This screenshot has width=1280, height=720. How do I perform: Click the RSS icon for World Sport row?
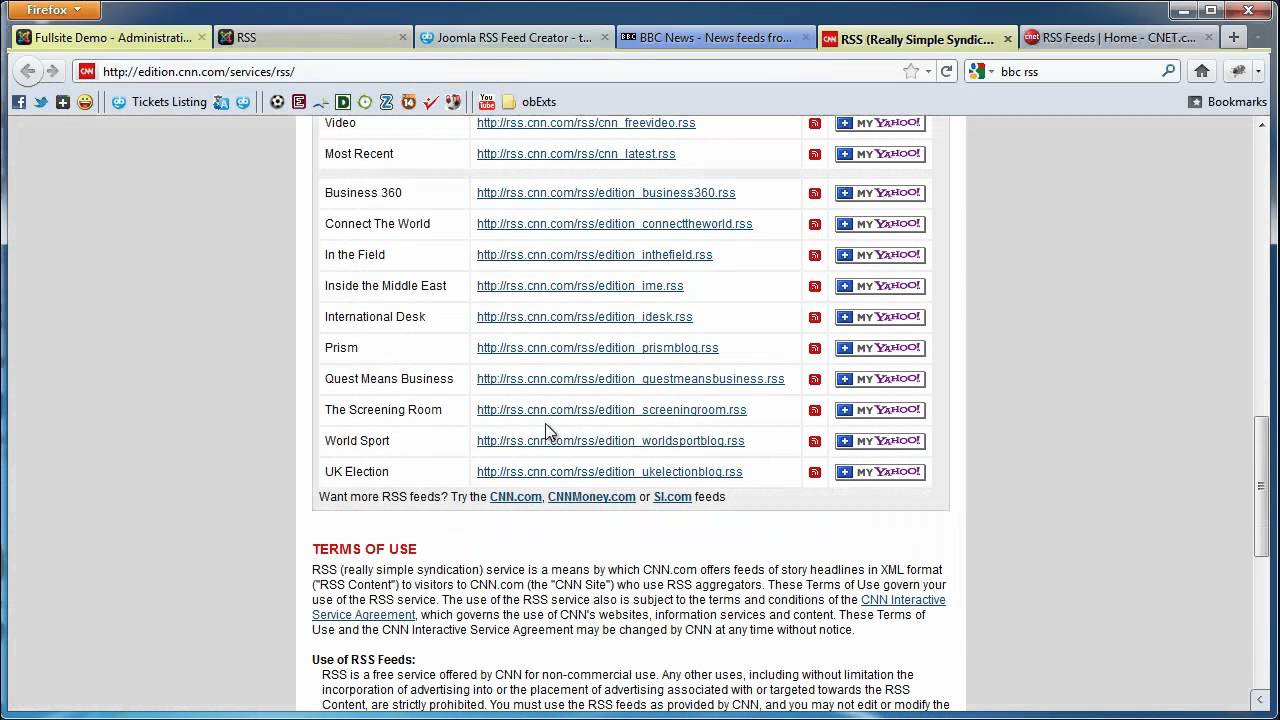(815, 442)
